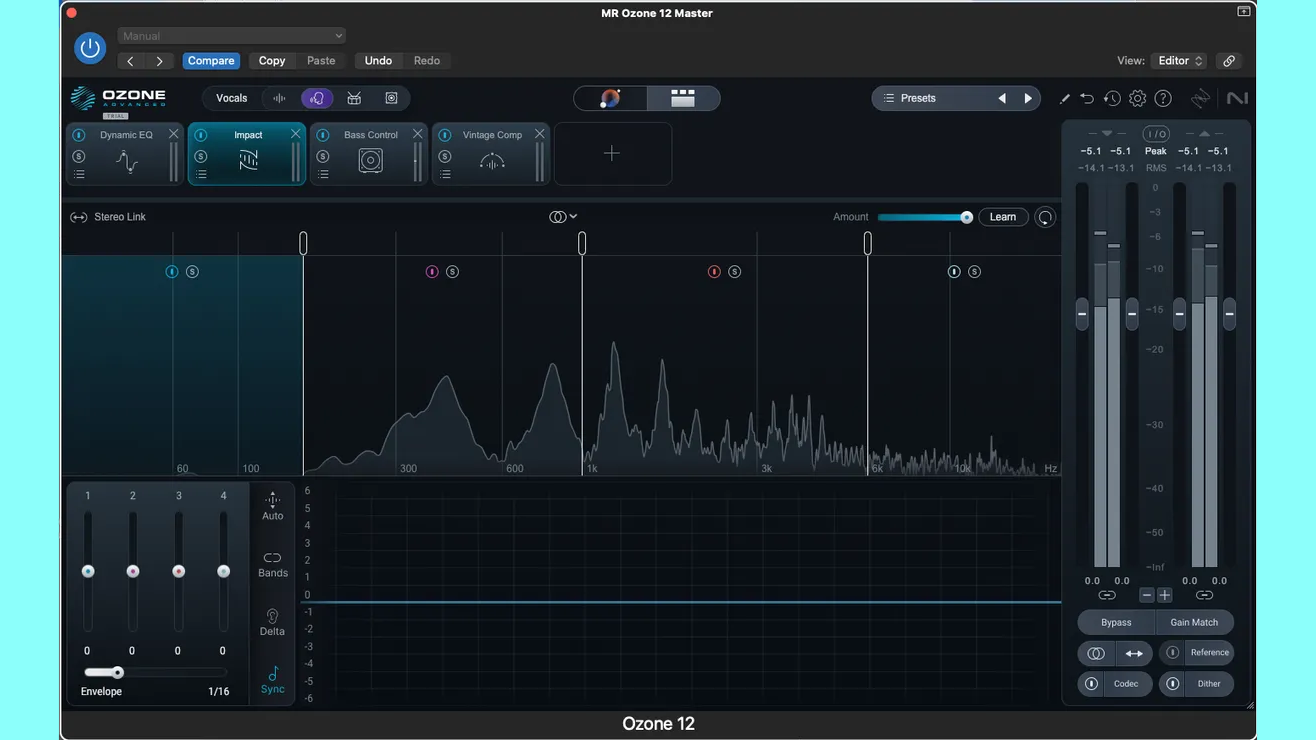Click the Sync note icon

tap(272, 674)
